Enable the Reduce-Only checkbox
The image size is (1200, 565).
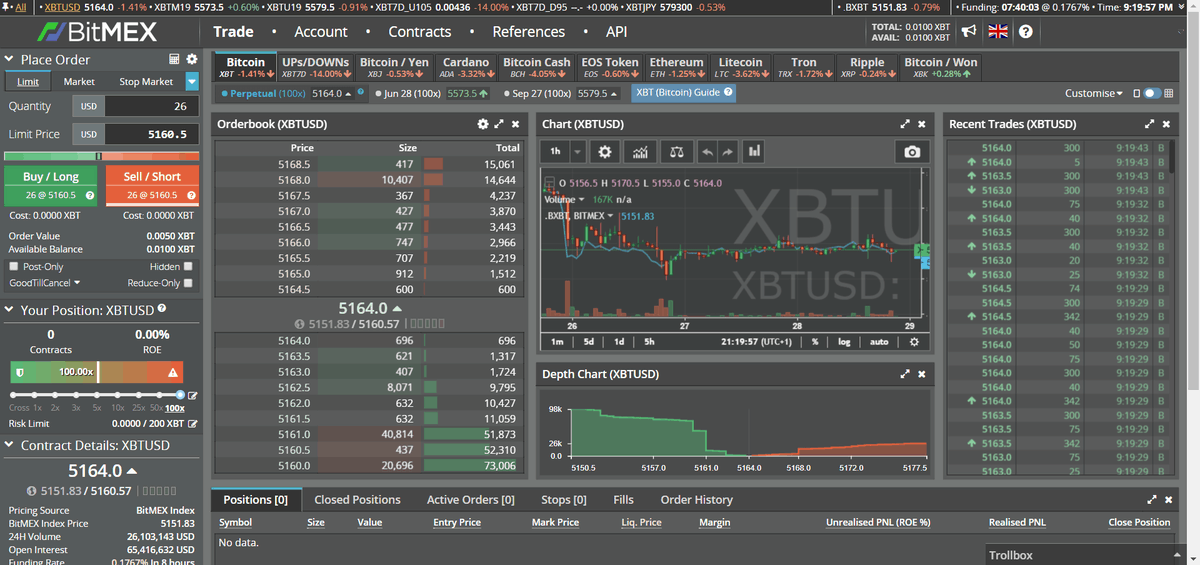coord(188,283)
